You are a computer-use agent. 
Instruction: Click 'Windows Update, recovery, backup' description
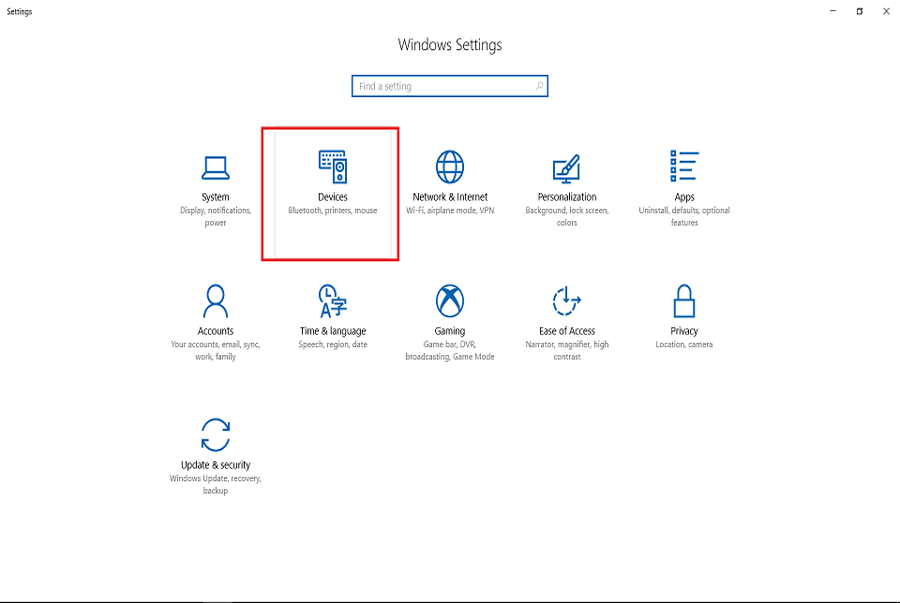click(215, 484)
